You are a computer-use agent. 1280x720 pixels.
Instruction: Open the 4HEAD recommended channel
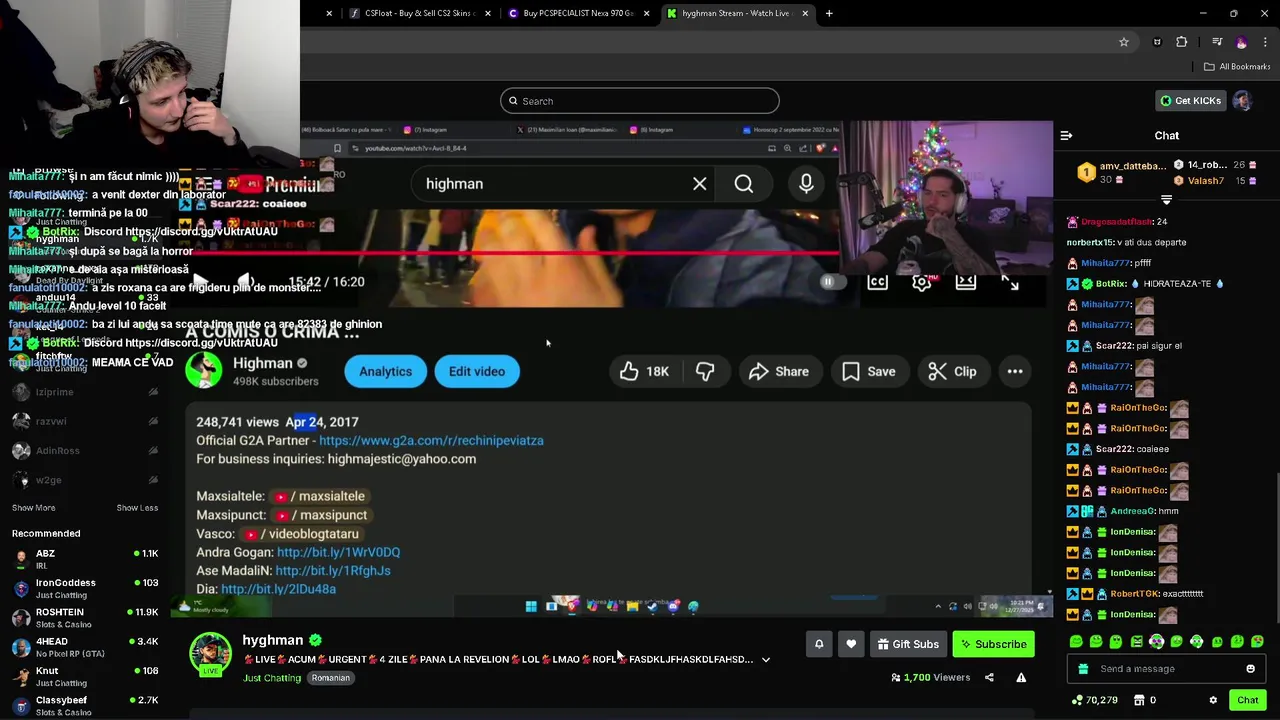[x=85, y=647]
